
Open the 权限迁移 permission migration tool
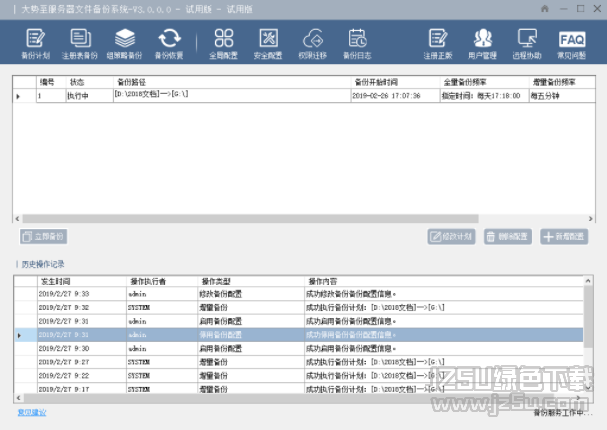[x=313, y=44]
